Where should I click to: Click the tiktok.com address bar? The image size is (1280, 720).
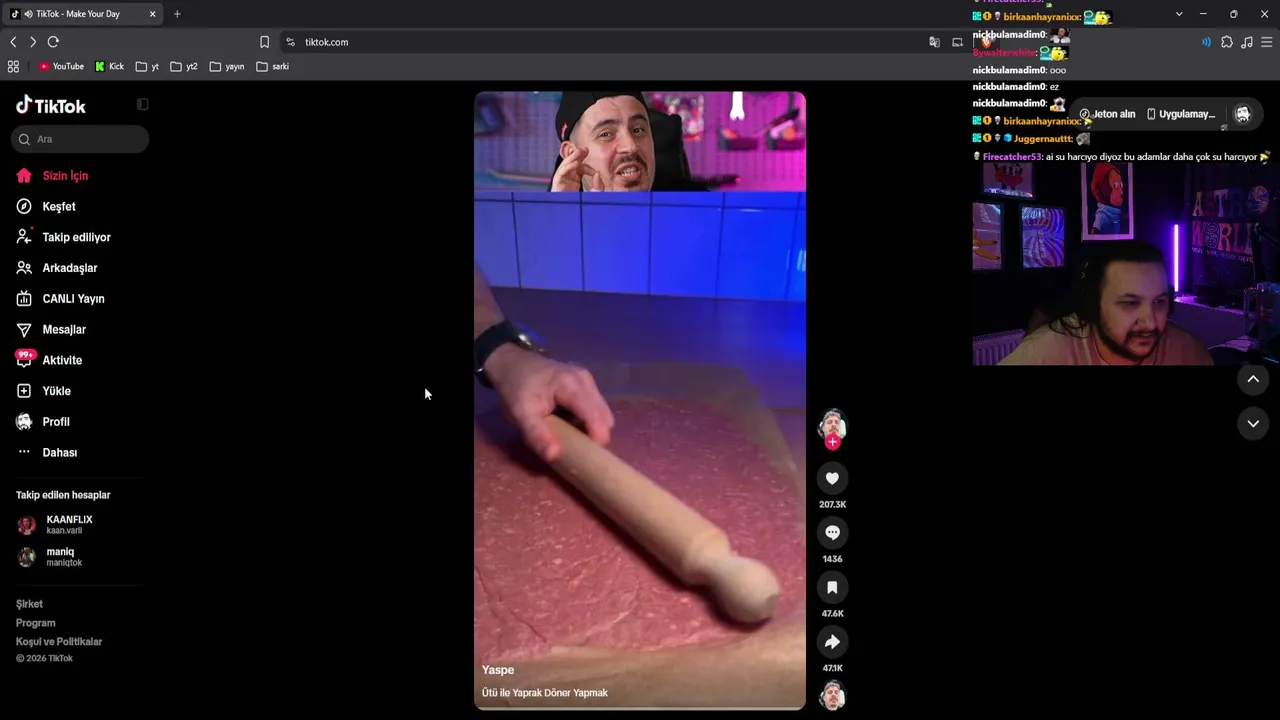[x=600, y=42]
